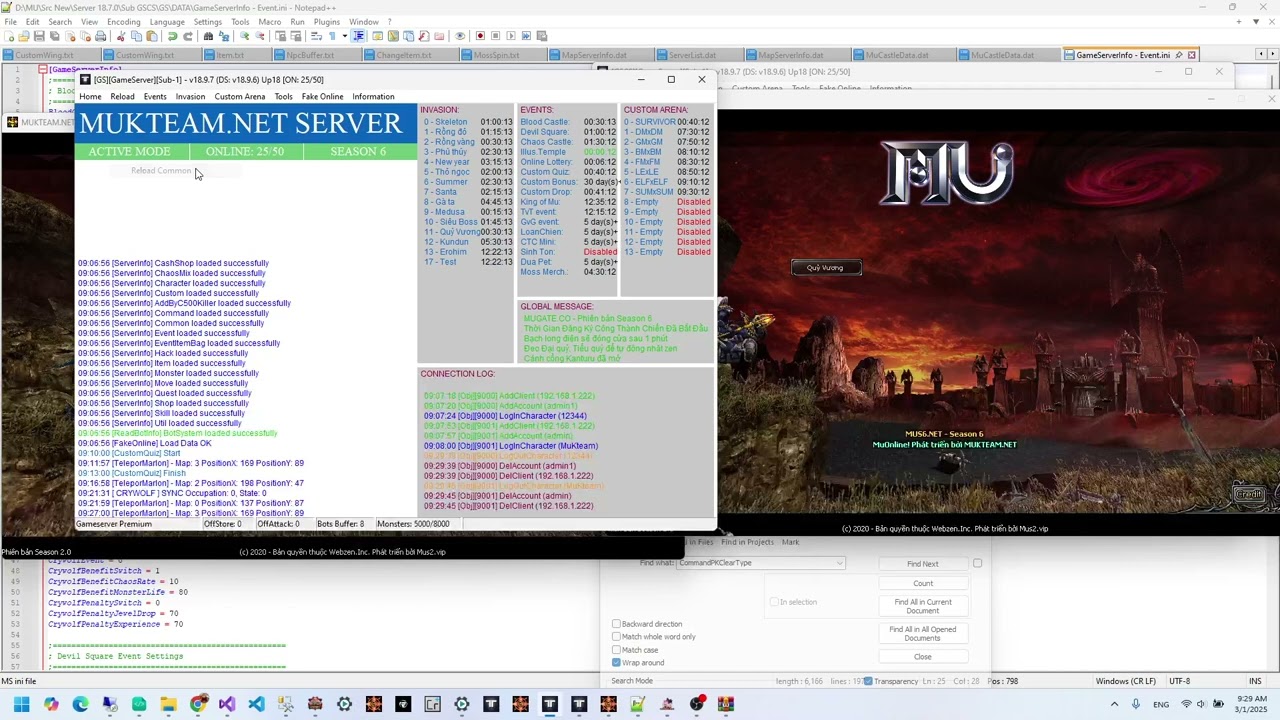Click the Credit button in MU game window

(x=1248, y=494)
